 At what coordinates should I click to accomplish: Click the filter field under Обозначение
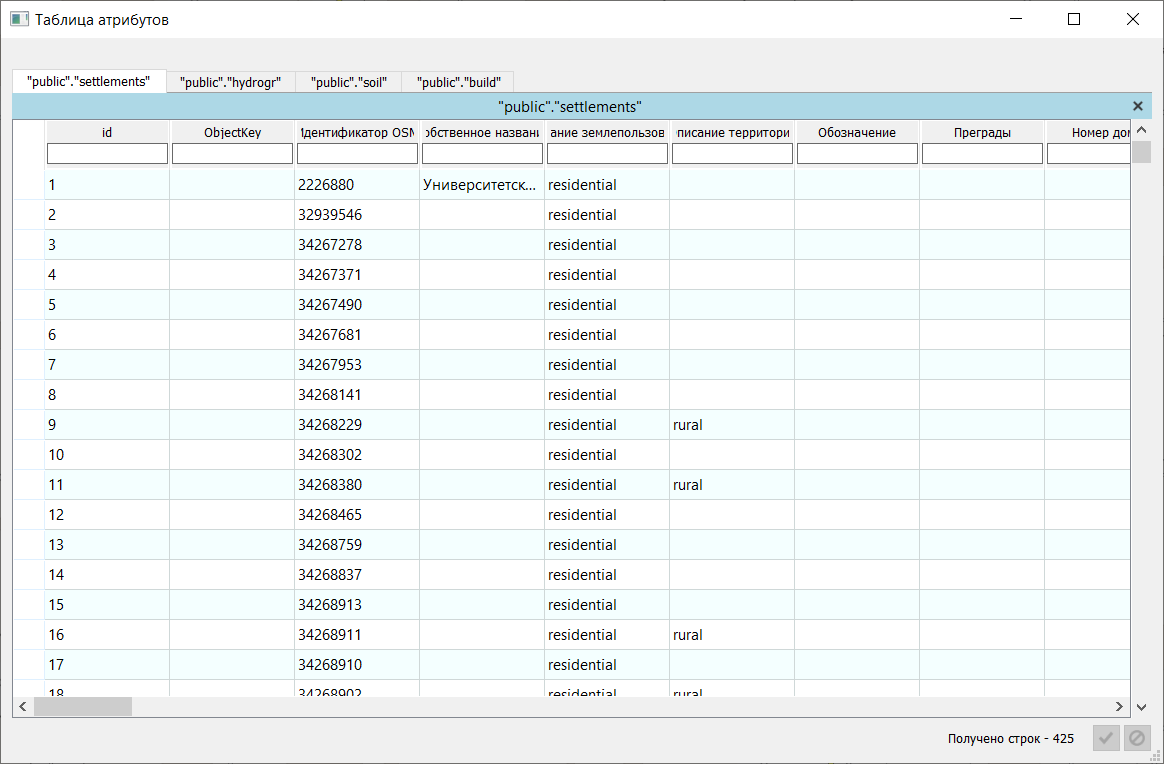[857, 154]
